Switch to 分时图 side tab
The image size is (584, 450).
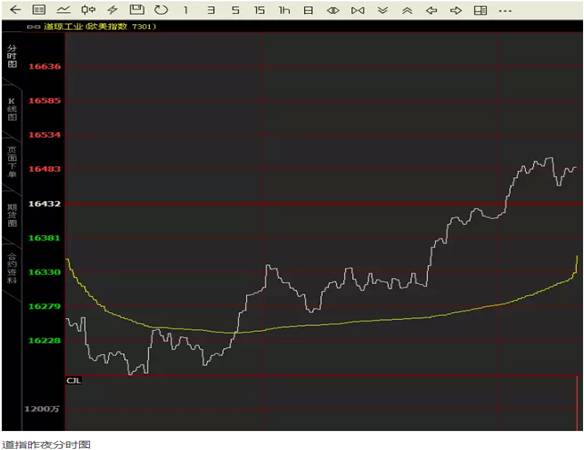[x=12, y=57]
